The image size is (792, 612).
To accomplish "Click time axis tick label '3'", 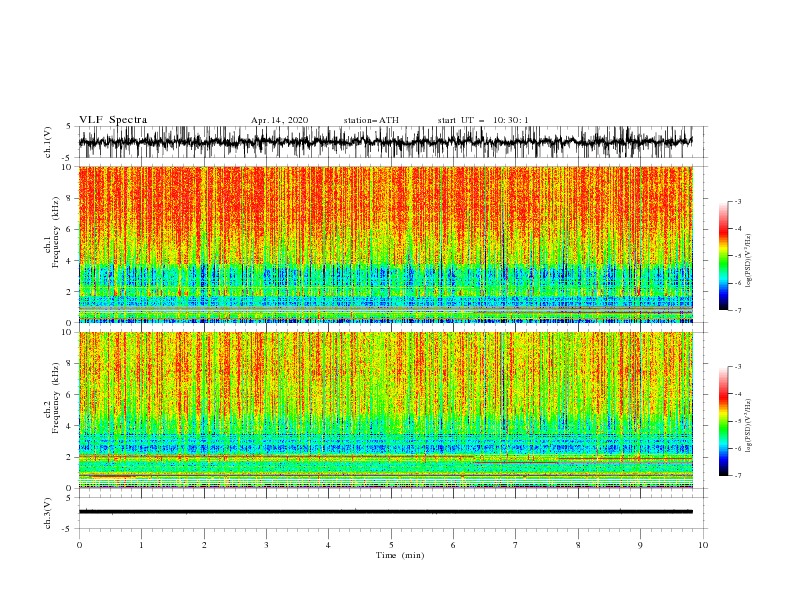I will point(266,545).
